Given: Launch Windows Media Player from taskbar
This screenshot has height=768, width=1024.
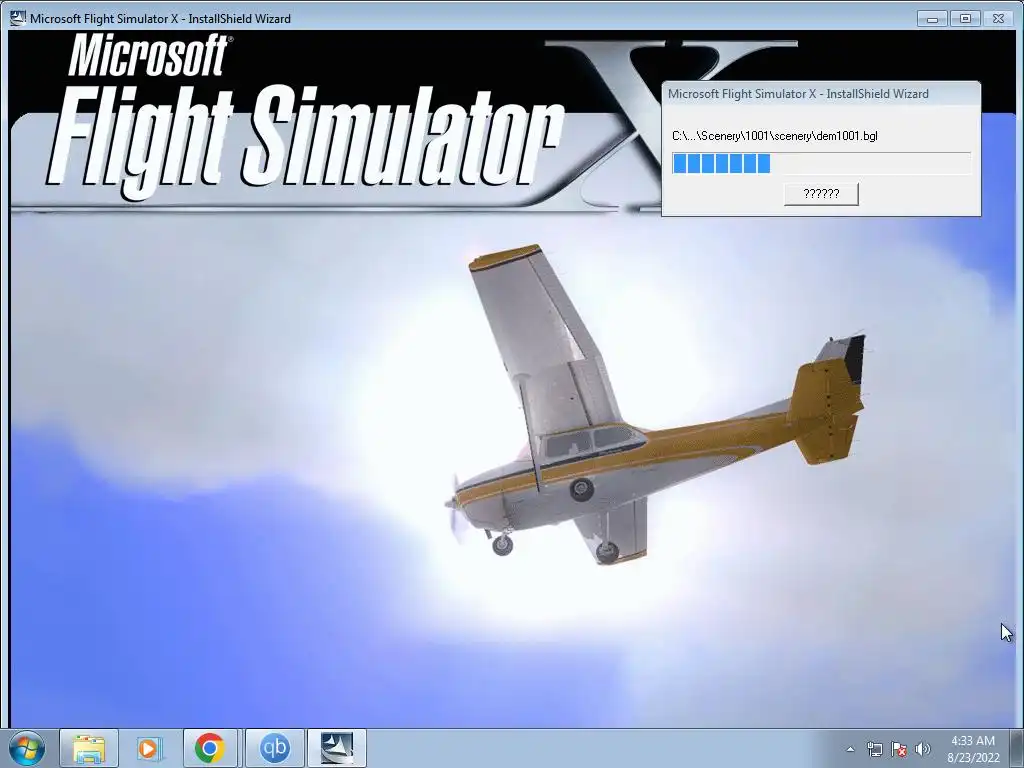Looking at the screenshot, I should (150, 748).
